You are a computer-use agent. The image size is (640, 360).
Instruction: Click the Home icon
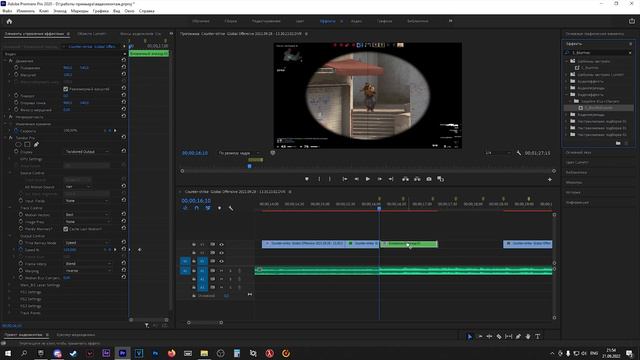click(x=9, y=21)
